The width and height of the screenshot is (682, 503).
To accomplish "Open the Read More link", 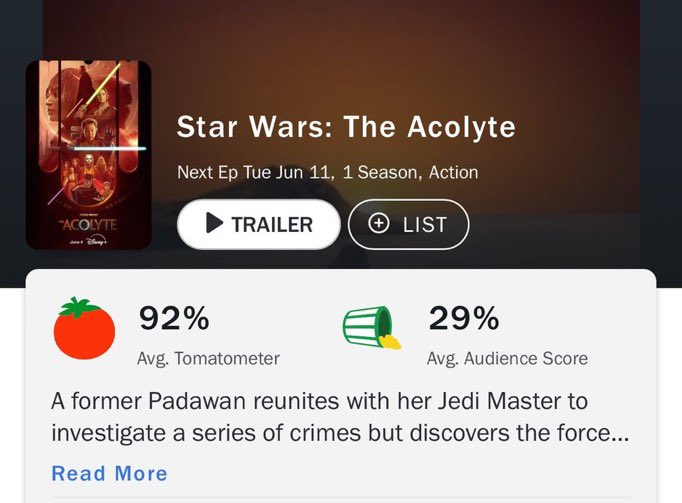I will (109, 473).
